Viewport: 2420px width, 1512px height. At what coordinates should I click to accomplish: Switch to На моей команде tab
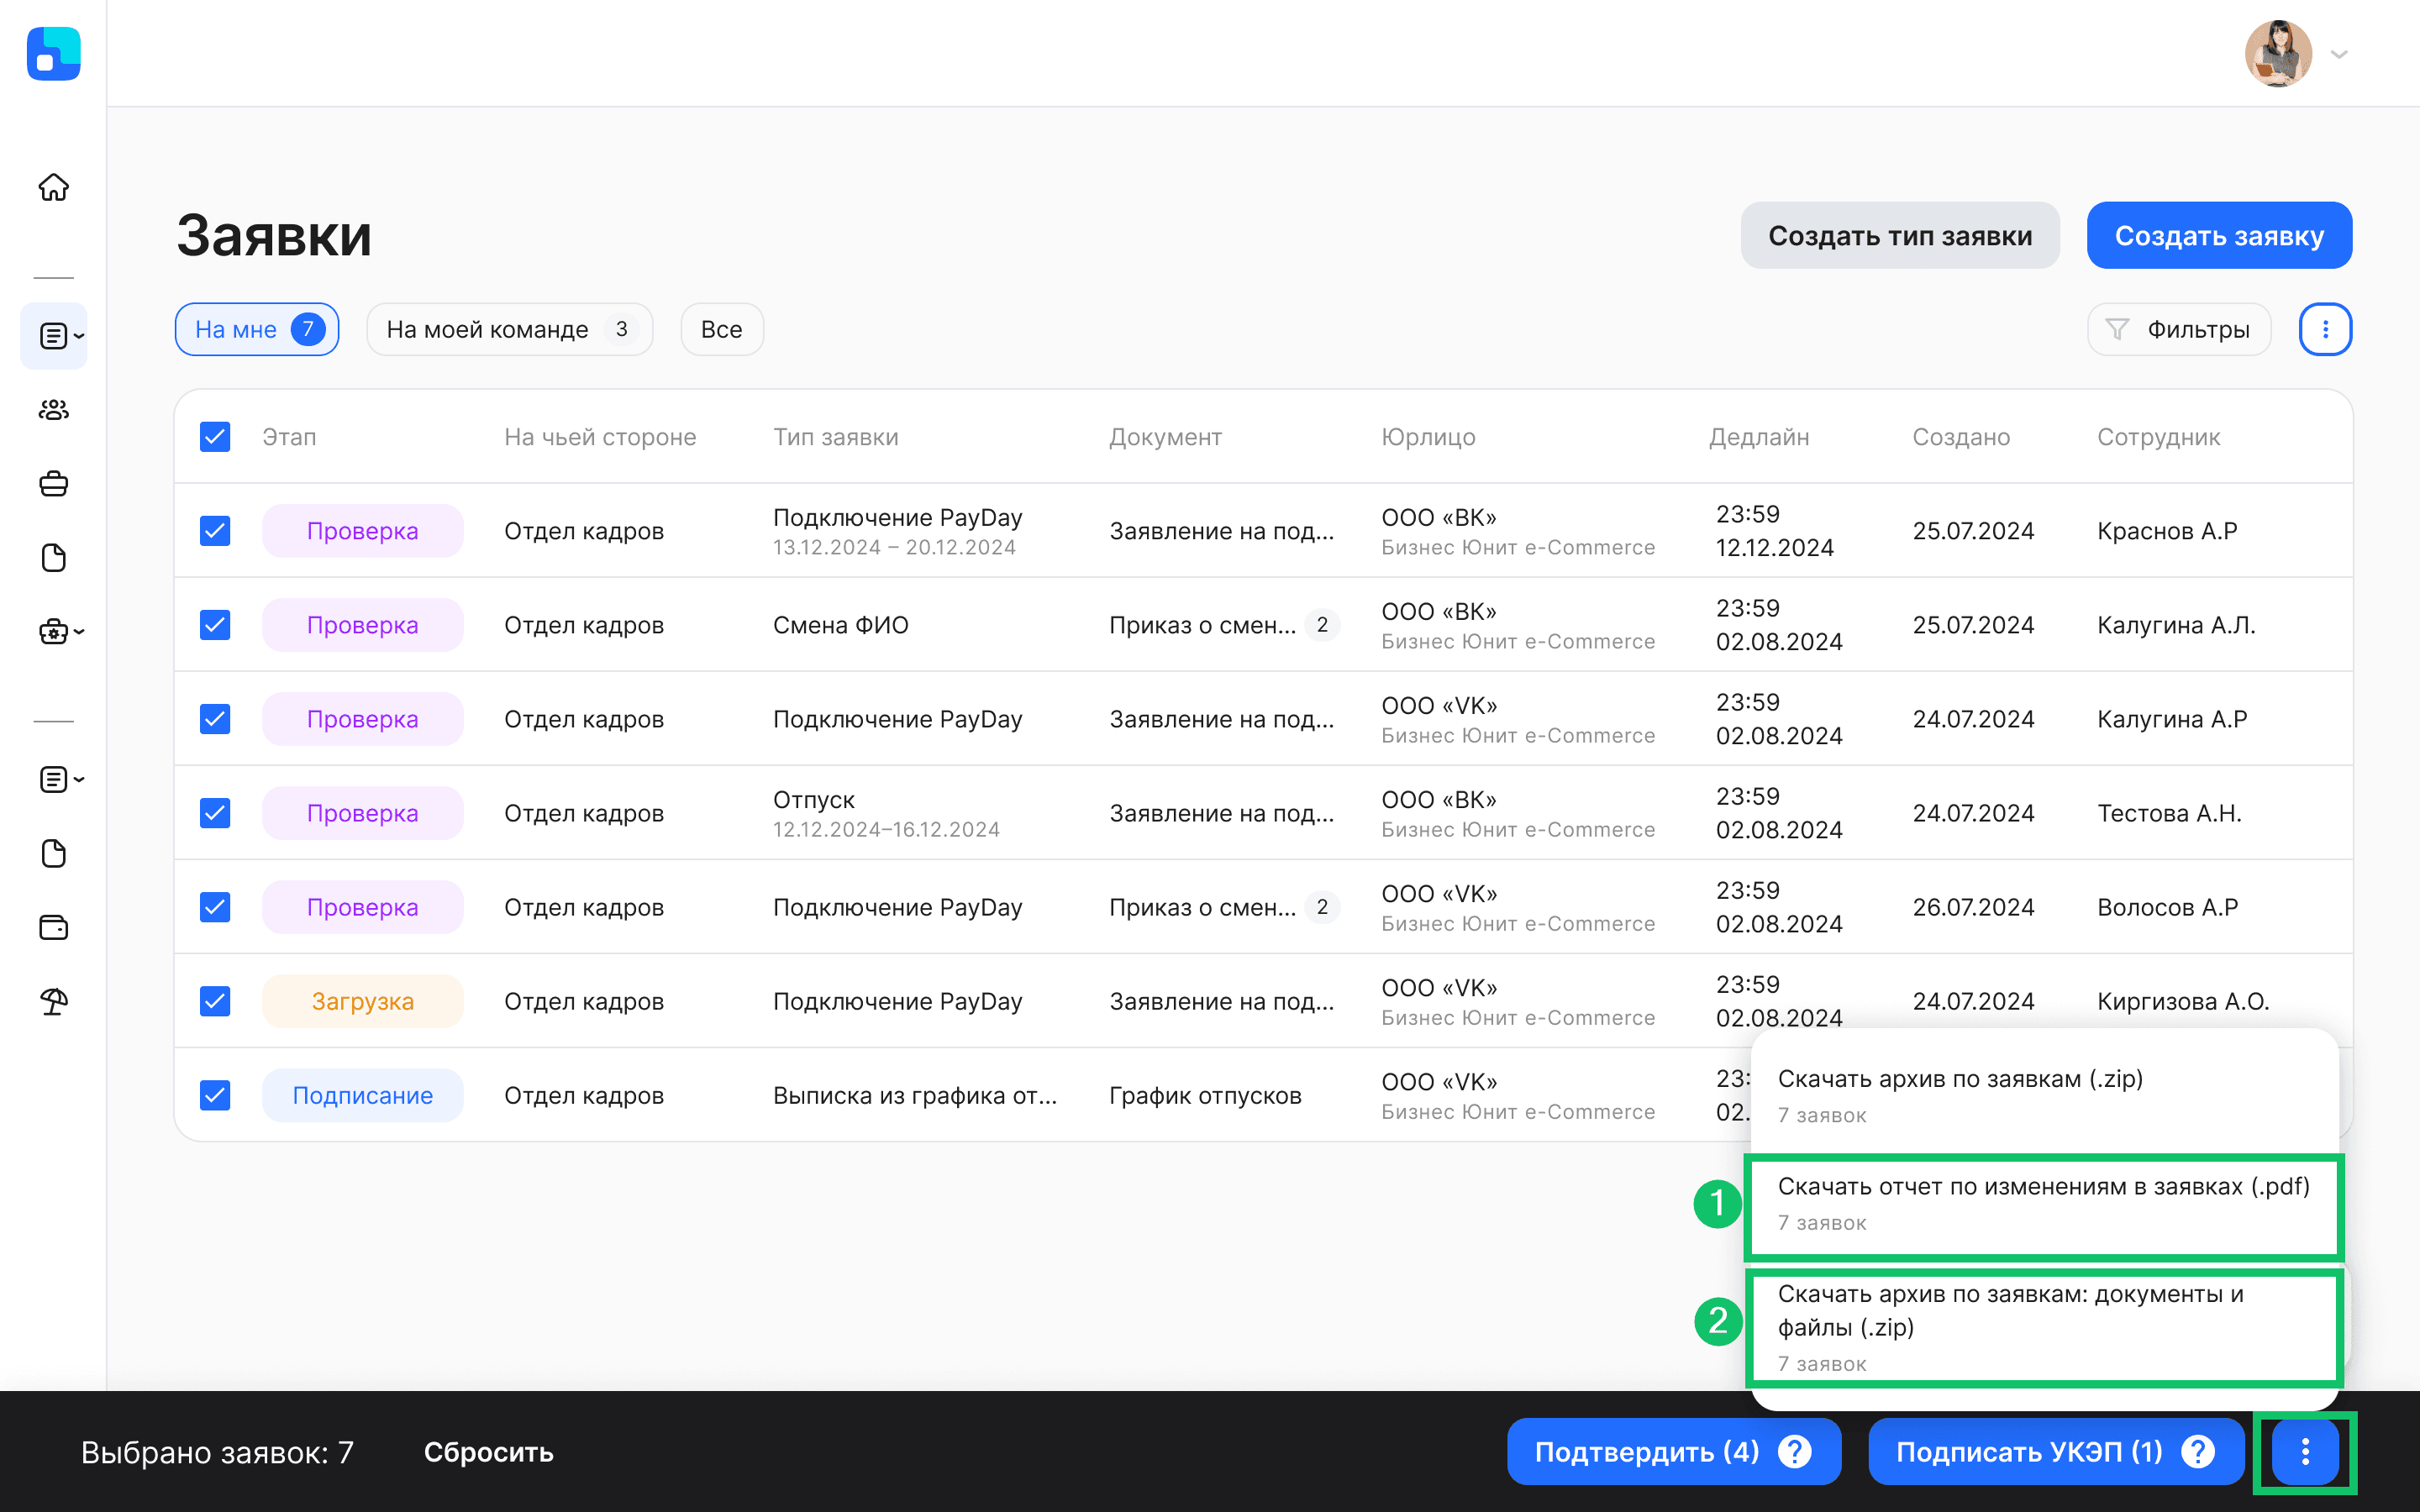pyautogui.click(x=508, y=329)
